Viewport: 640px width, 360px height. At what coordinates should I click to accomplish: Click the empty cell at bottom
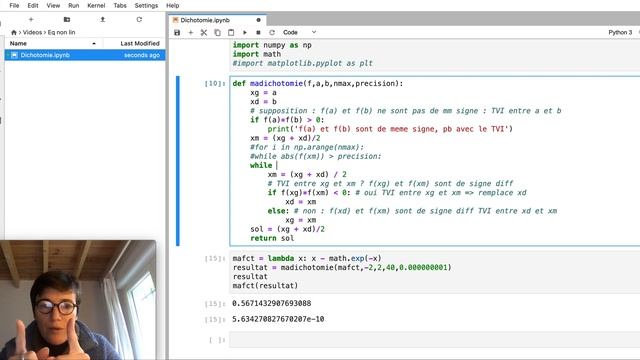pos(435,340)
